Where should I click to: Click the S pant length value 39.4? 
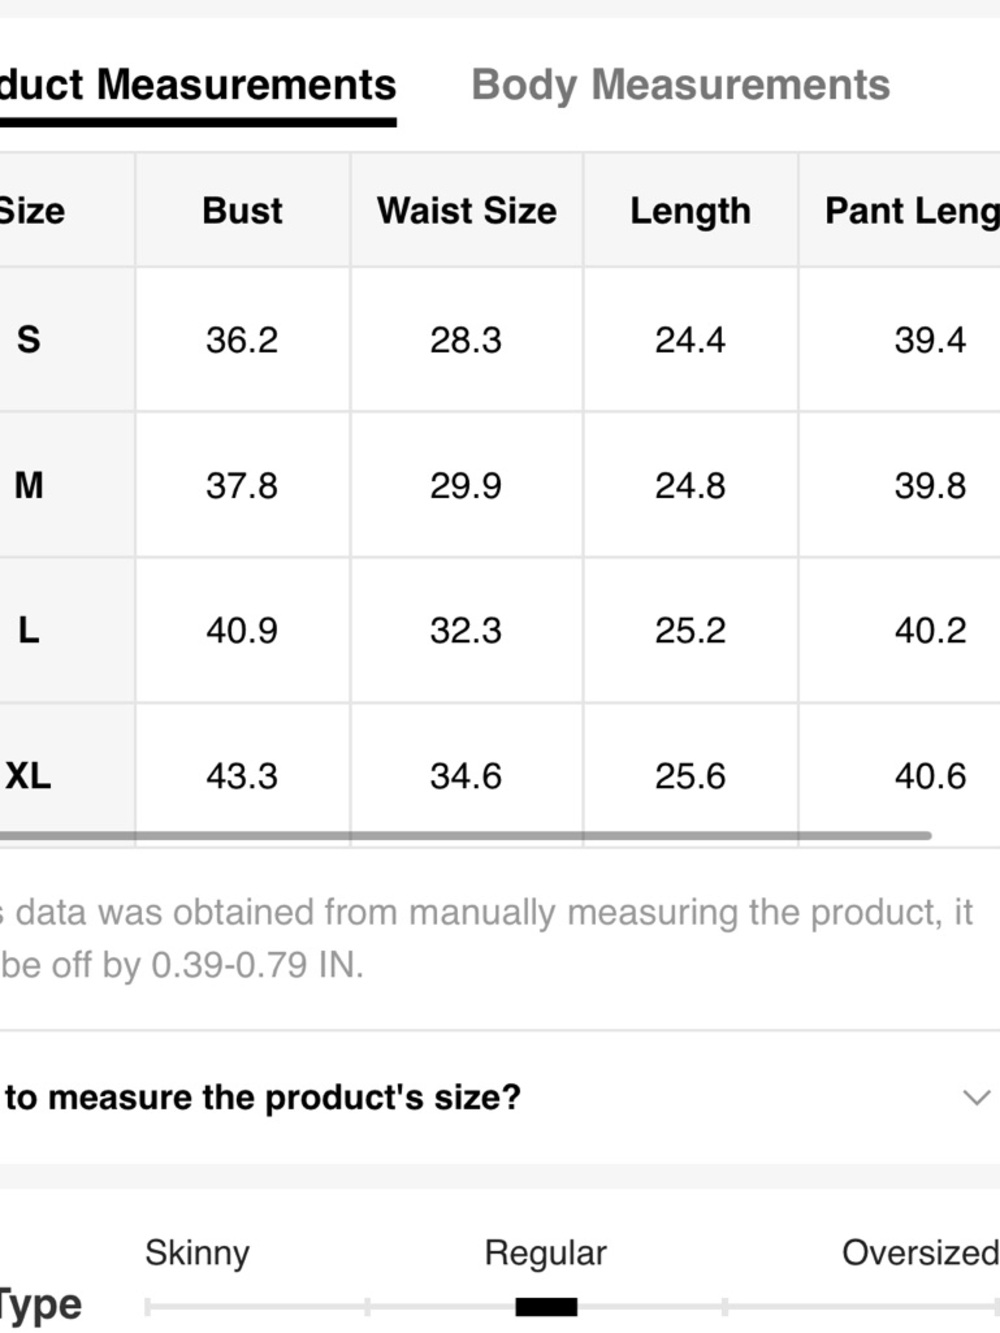pos(930,340)
